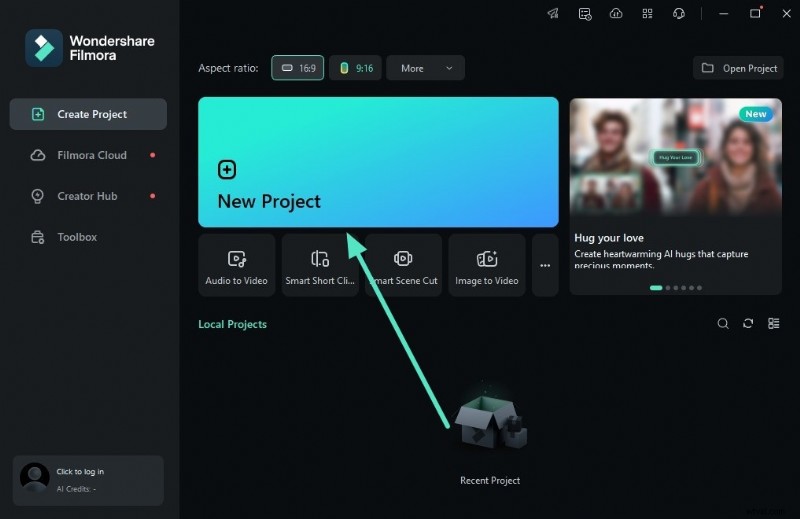Select the 16:9 aspect ratio
The height and width of the screenshot is (519, 800).
(297, 68)
